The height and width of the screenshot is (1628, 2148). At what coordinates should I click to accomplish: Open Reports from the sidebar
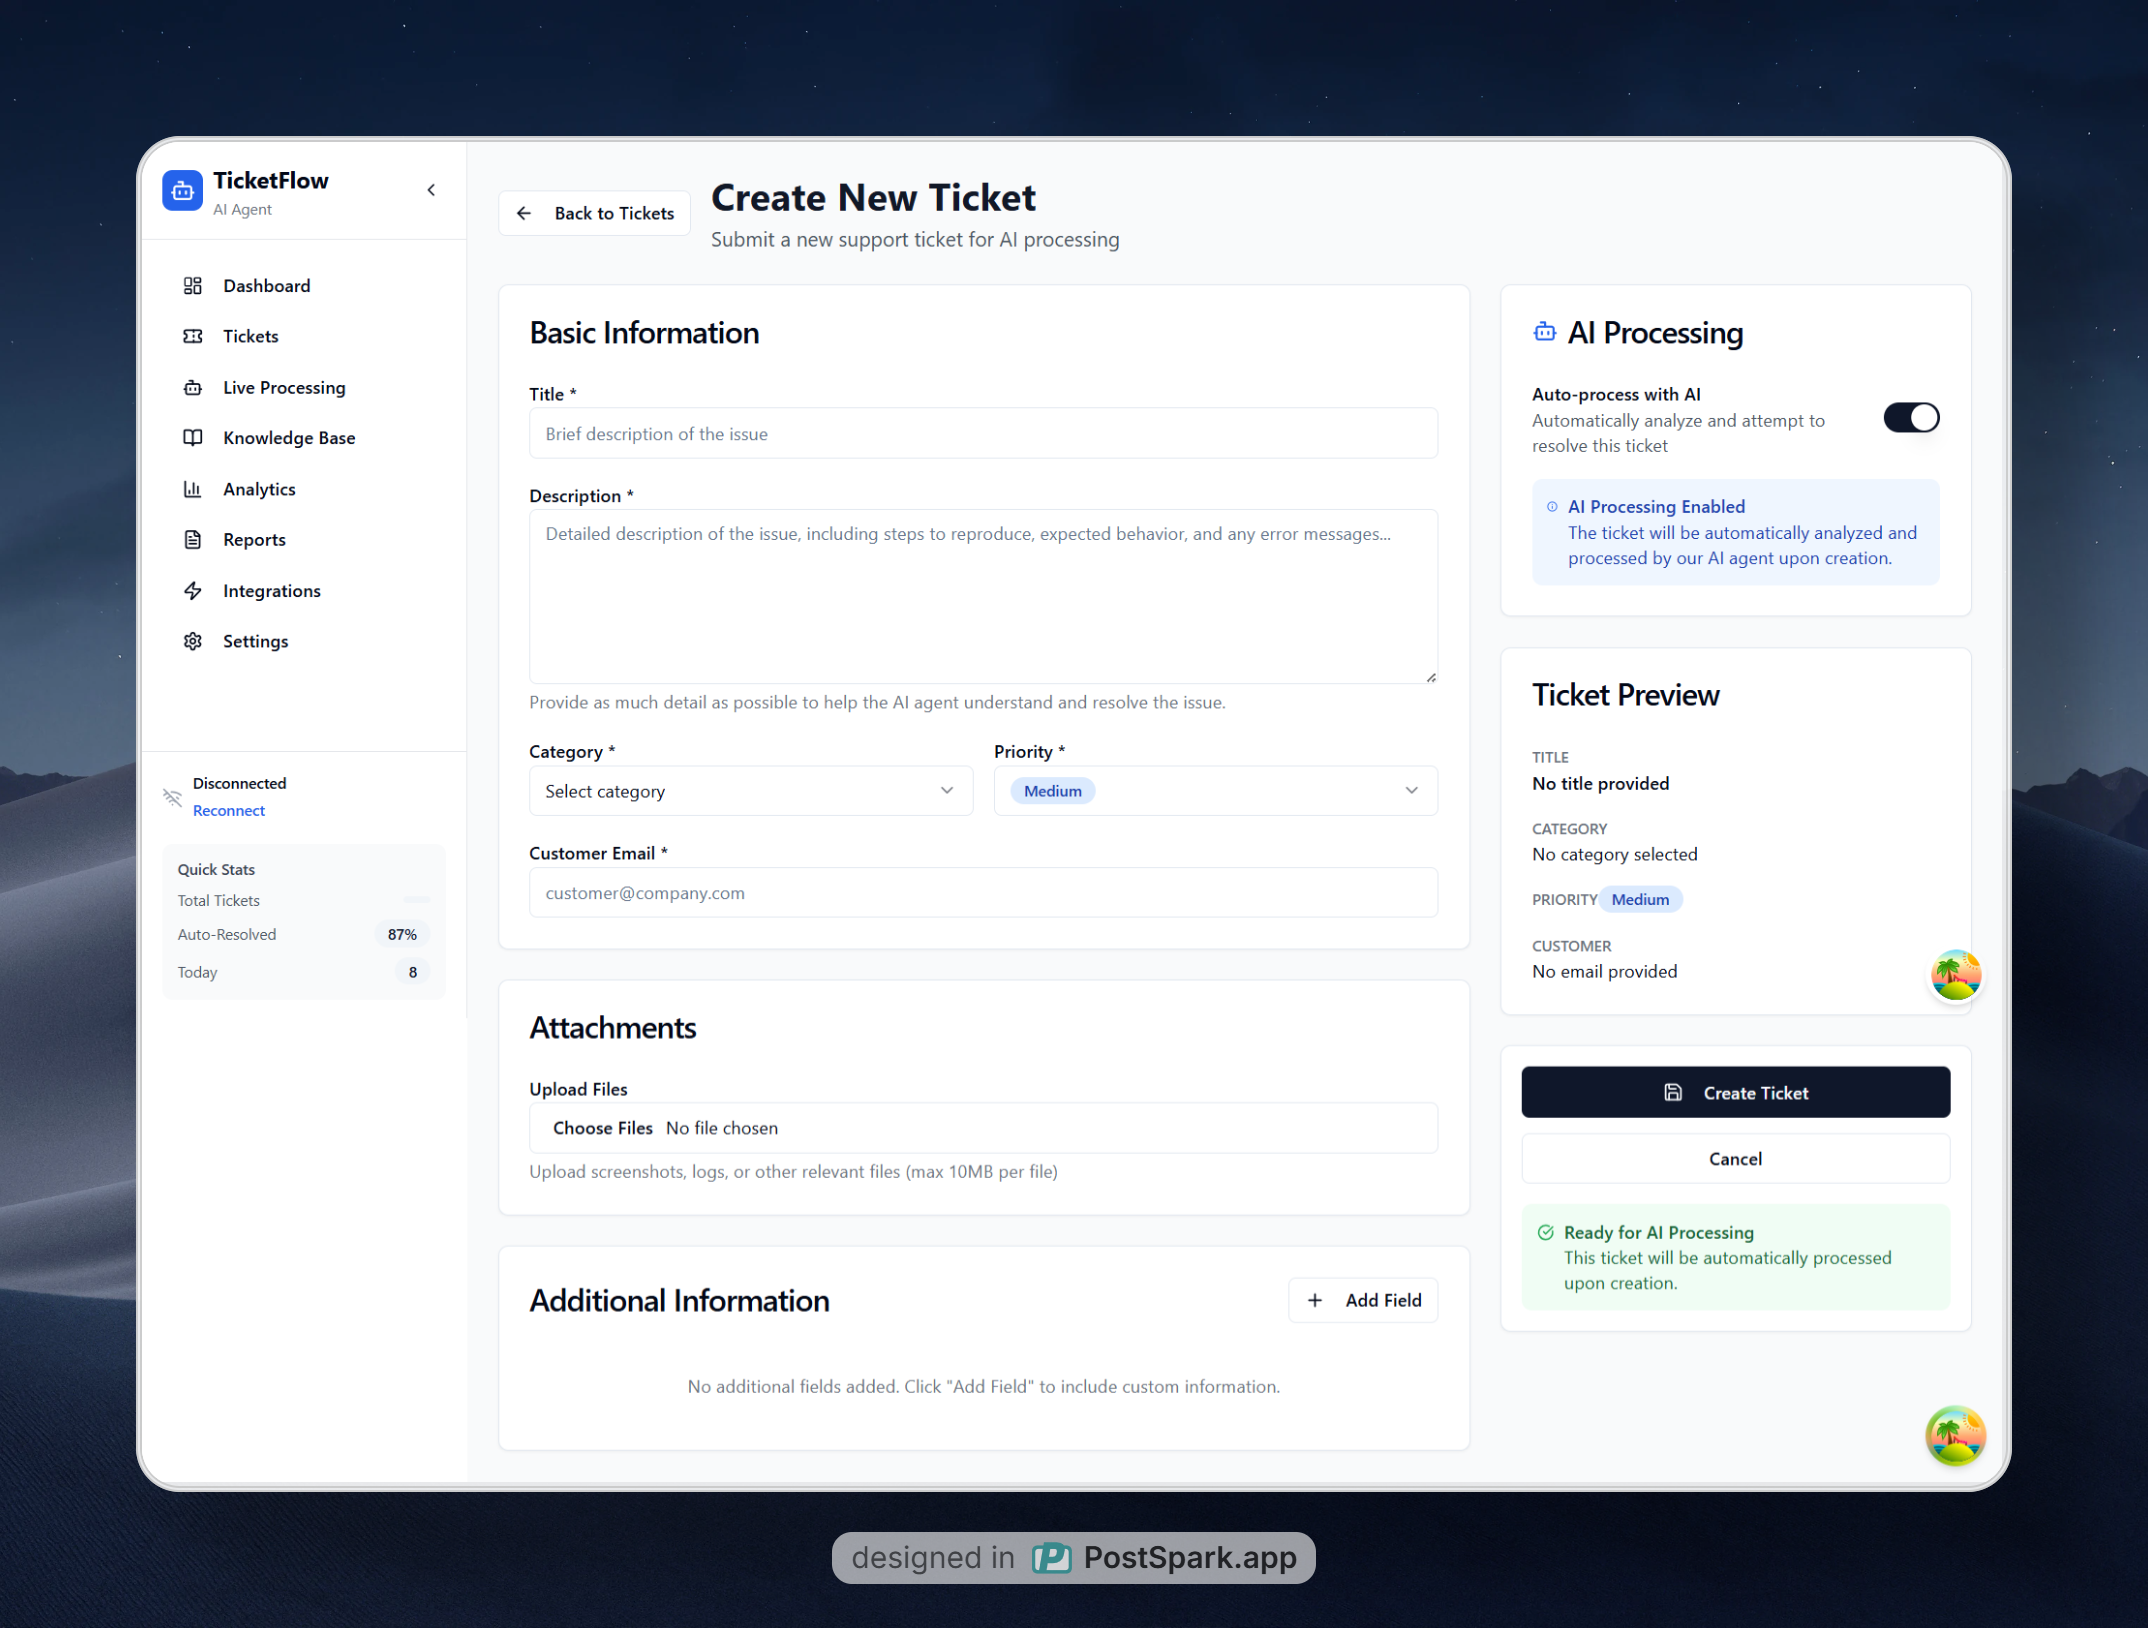[x=253, y=540]
